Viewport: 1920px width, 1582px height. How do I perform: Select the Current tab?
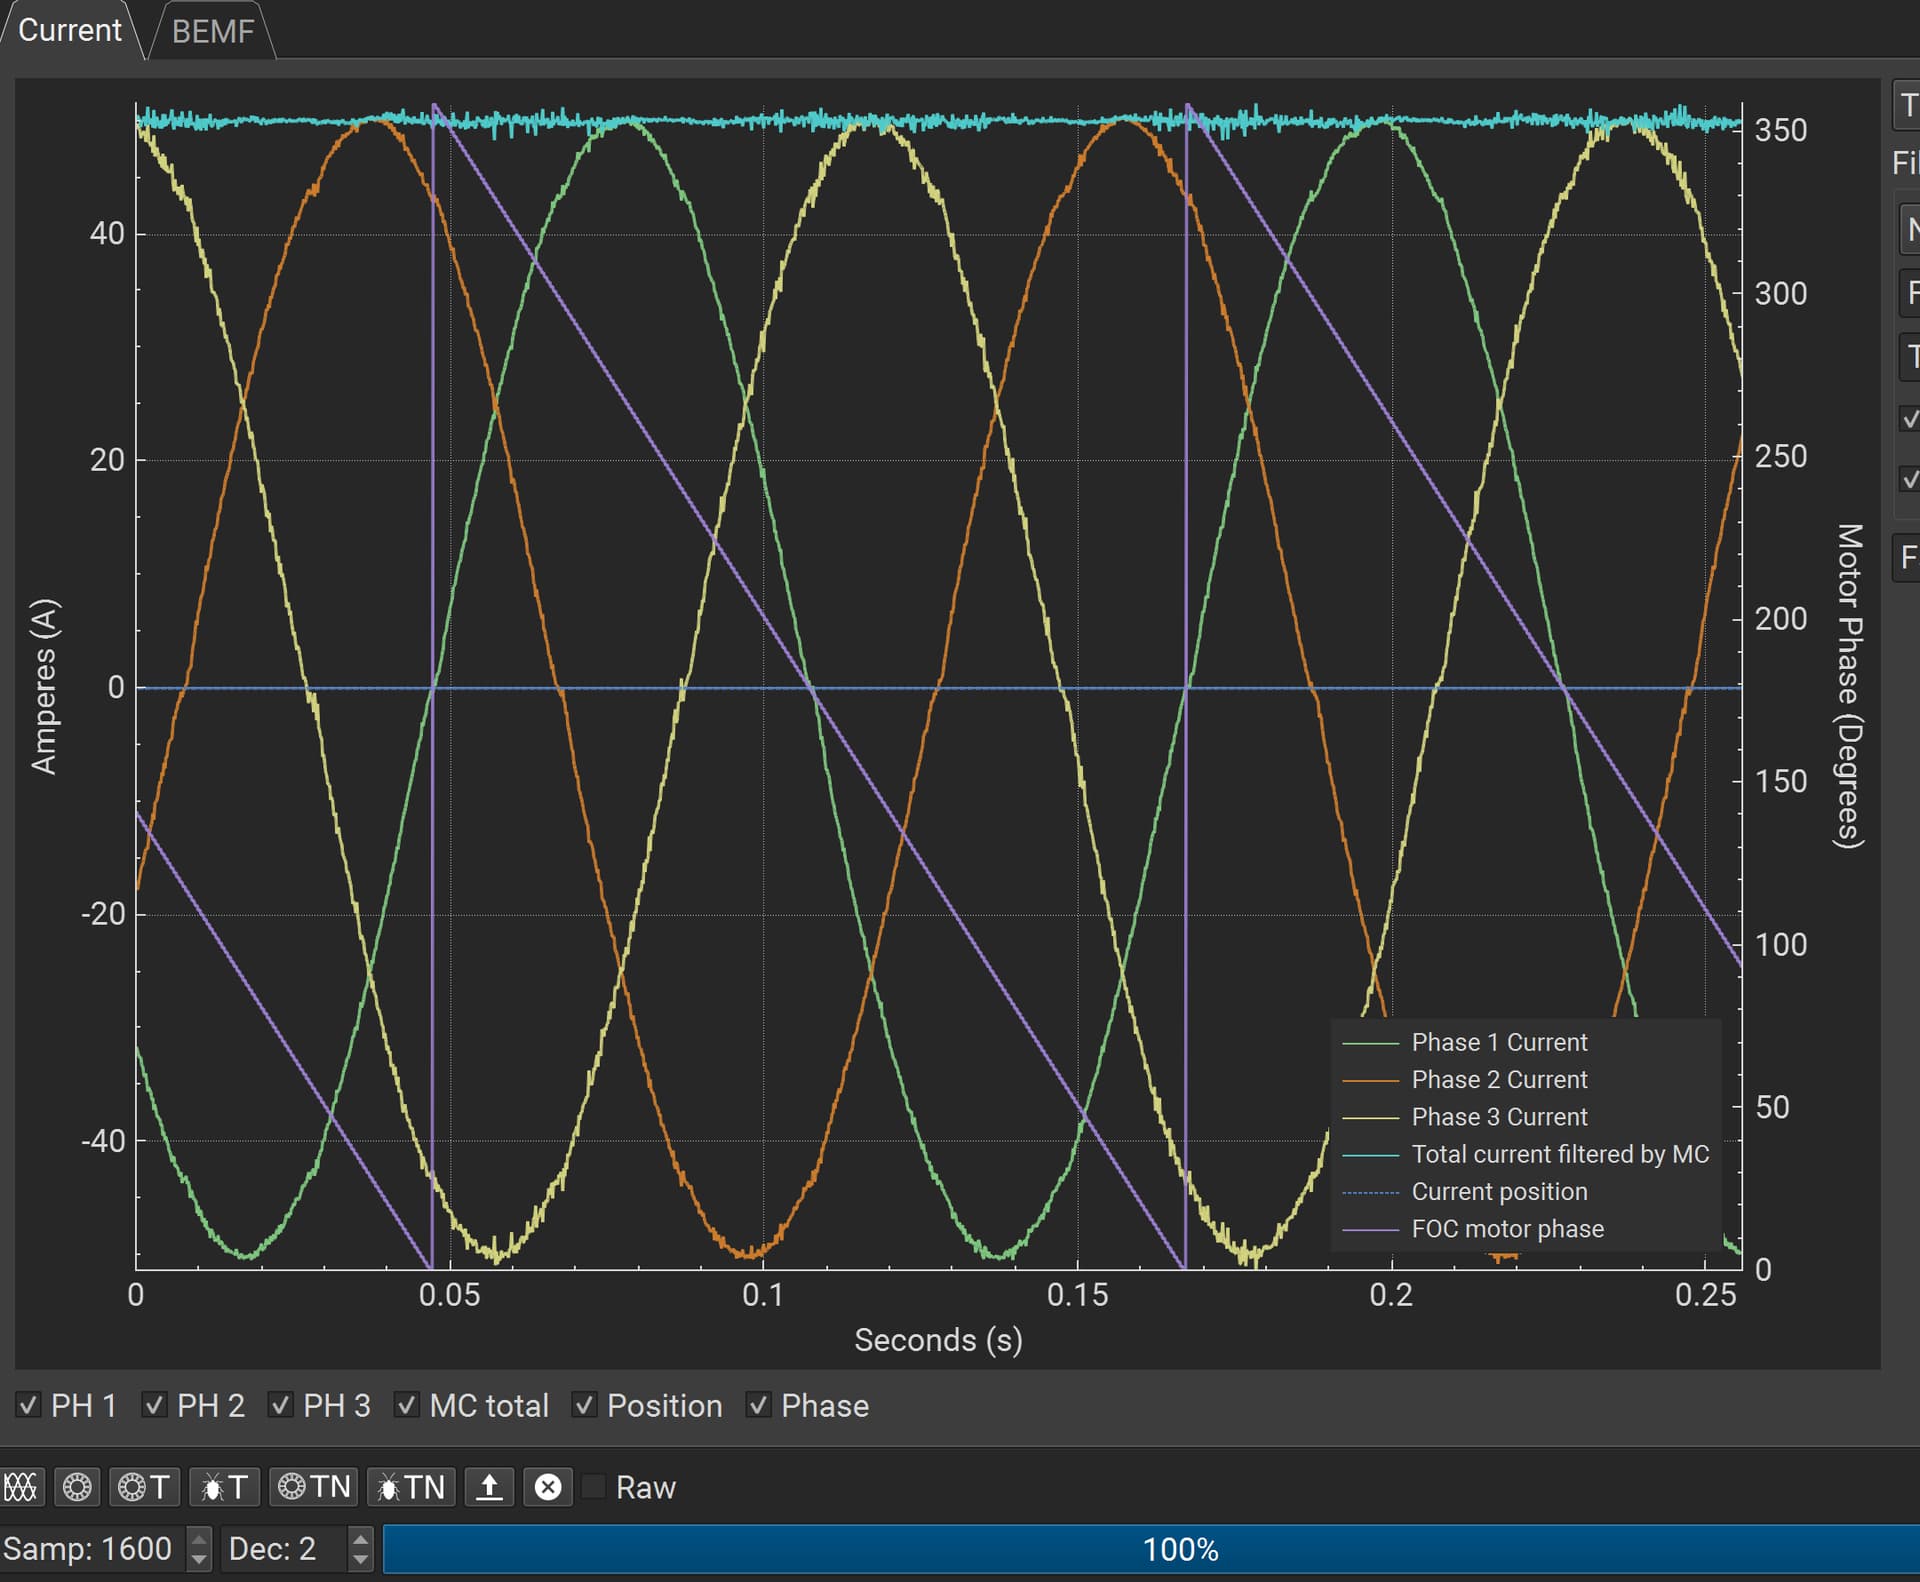(69, 30)
